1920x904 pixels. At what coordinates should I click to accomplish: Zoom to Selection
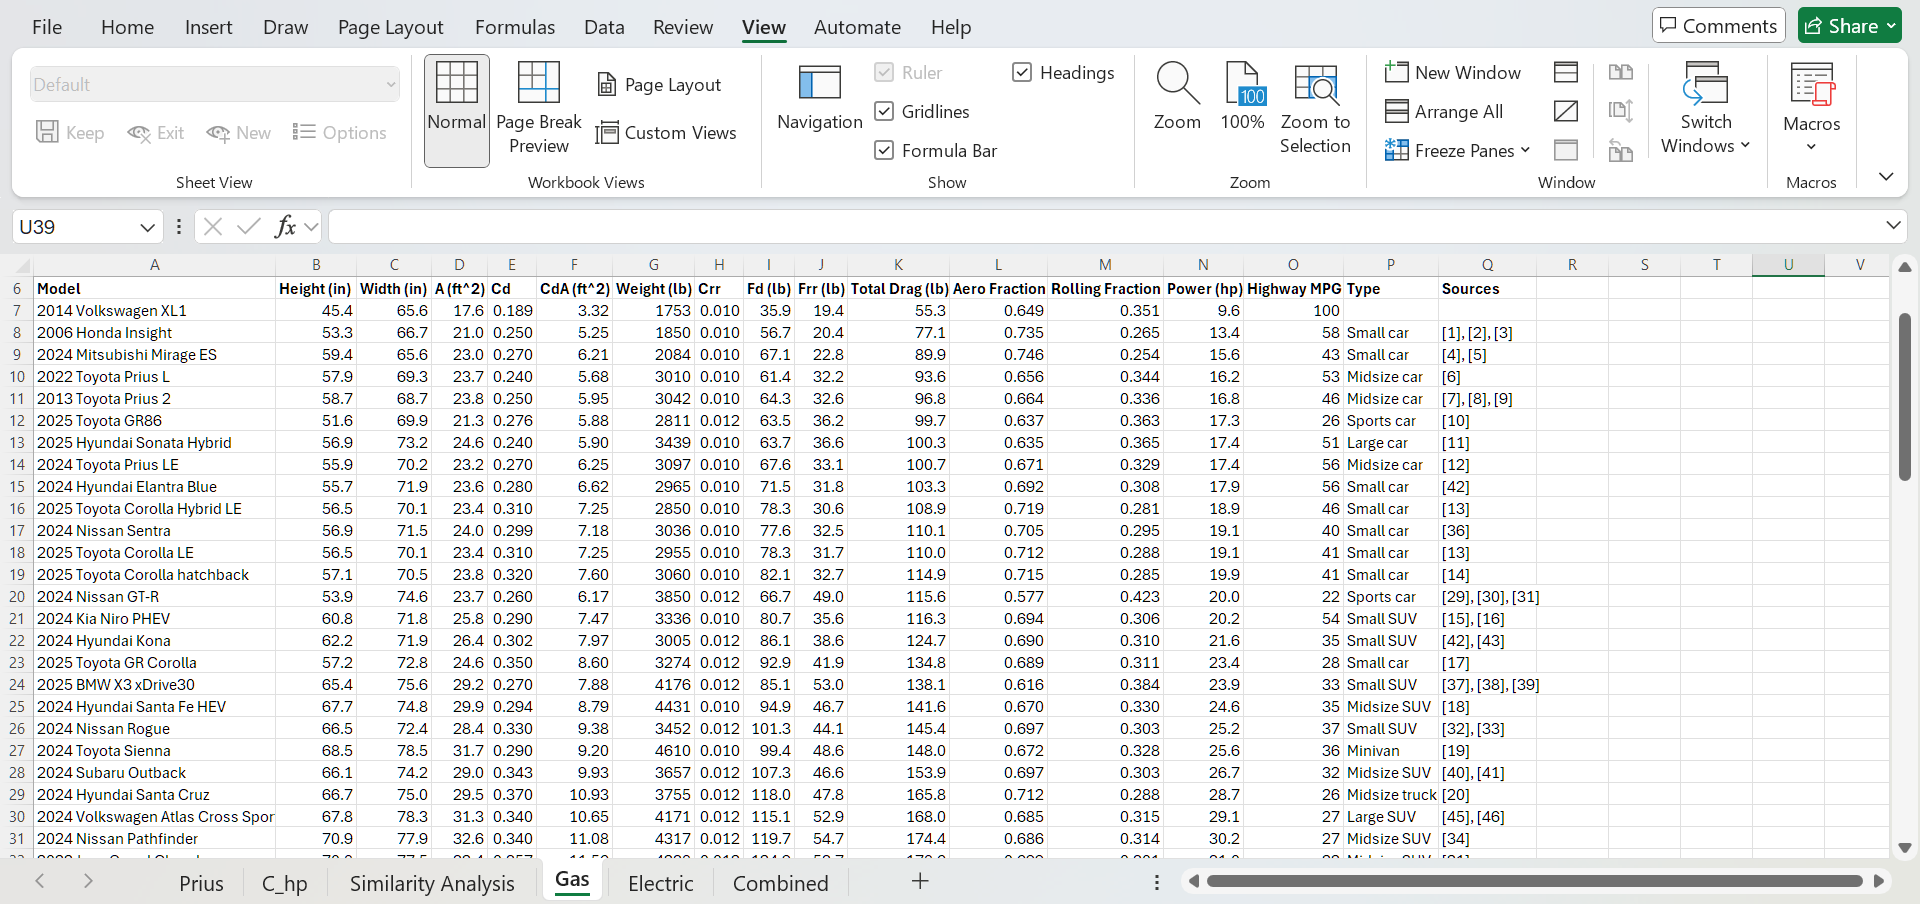click(x=1315, y=108)
